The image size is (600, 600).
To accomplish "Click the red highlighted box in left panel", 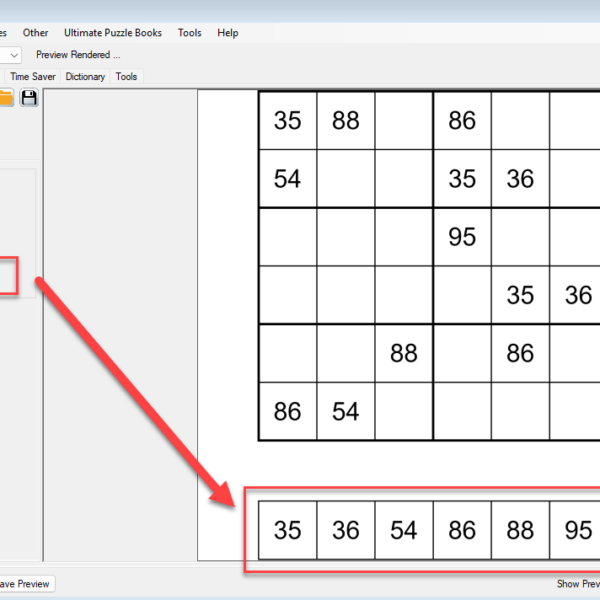I will (x=8, y=275).
